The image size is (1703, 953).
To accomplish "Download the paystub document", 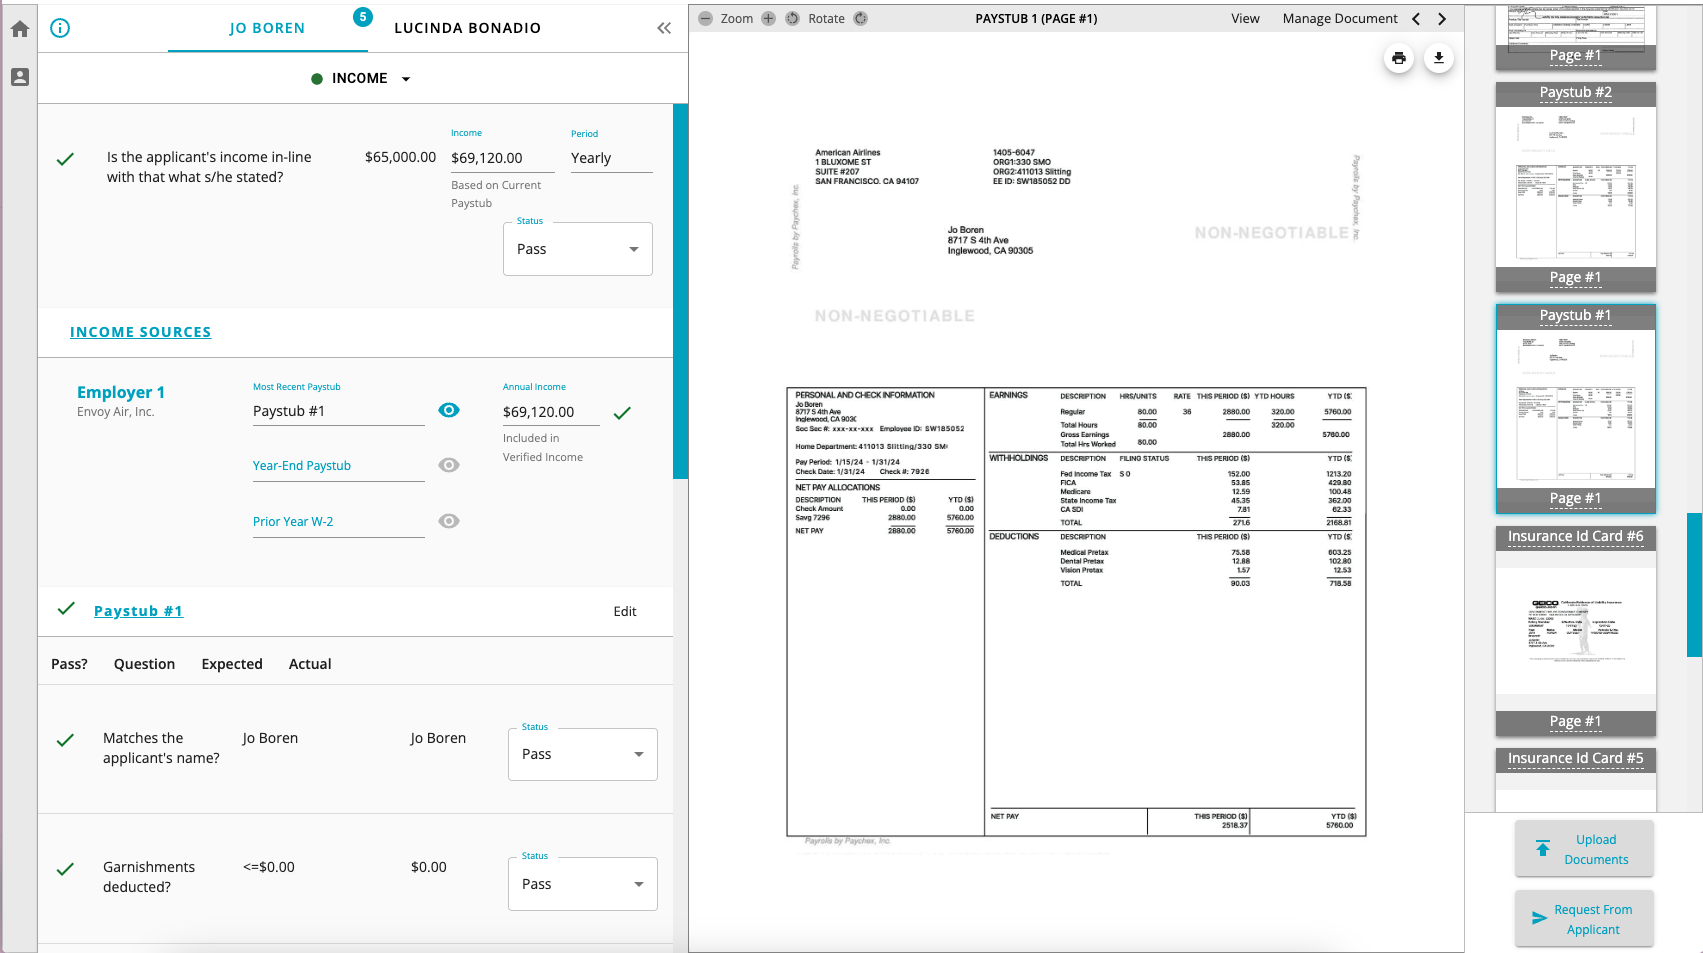I will pos(1438,58).
